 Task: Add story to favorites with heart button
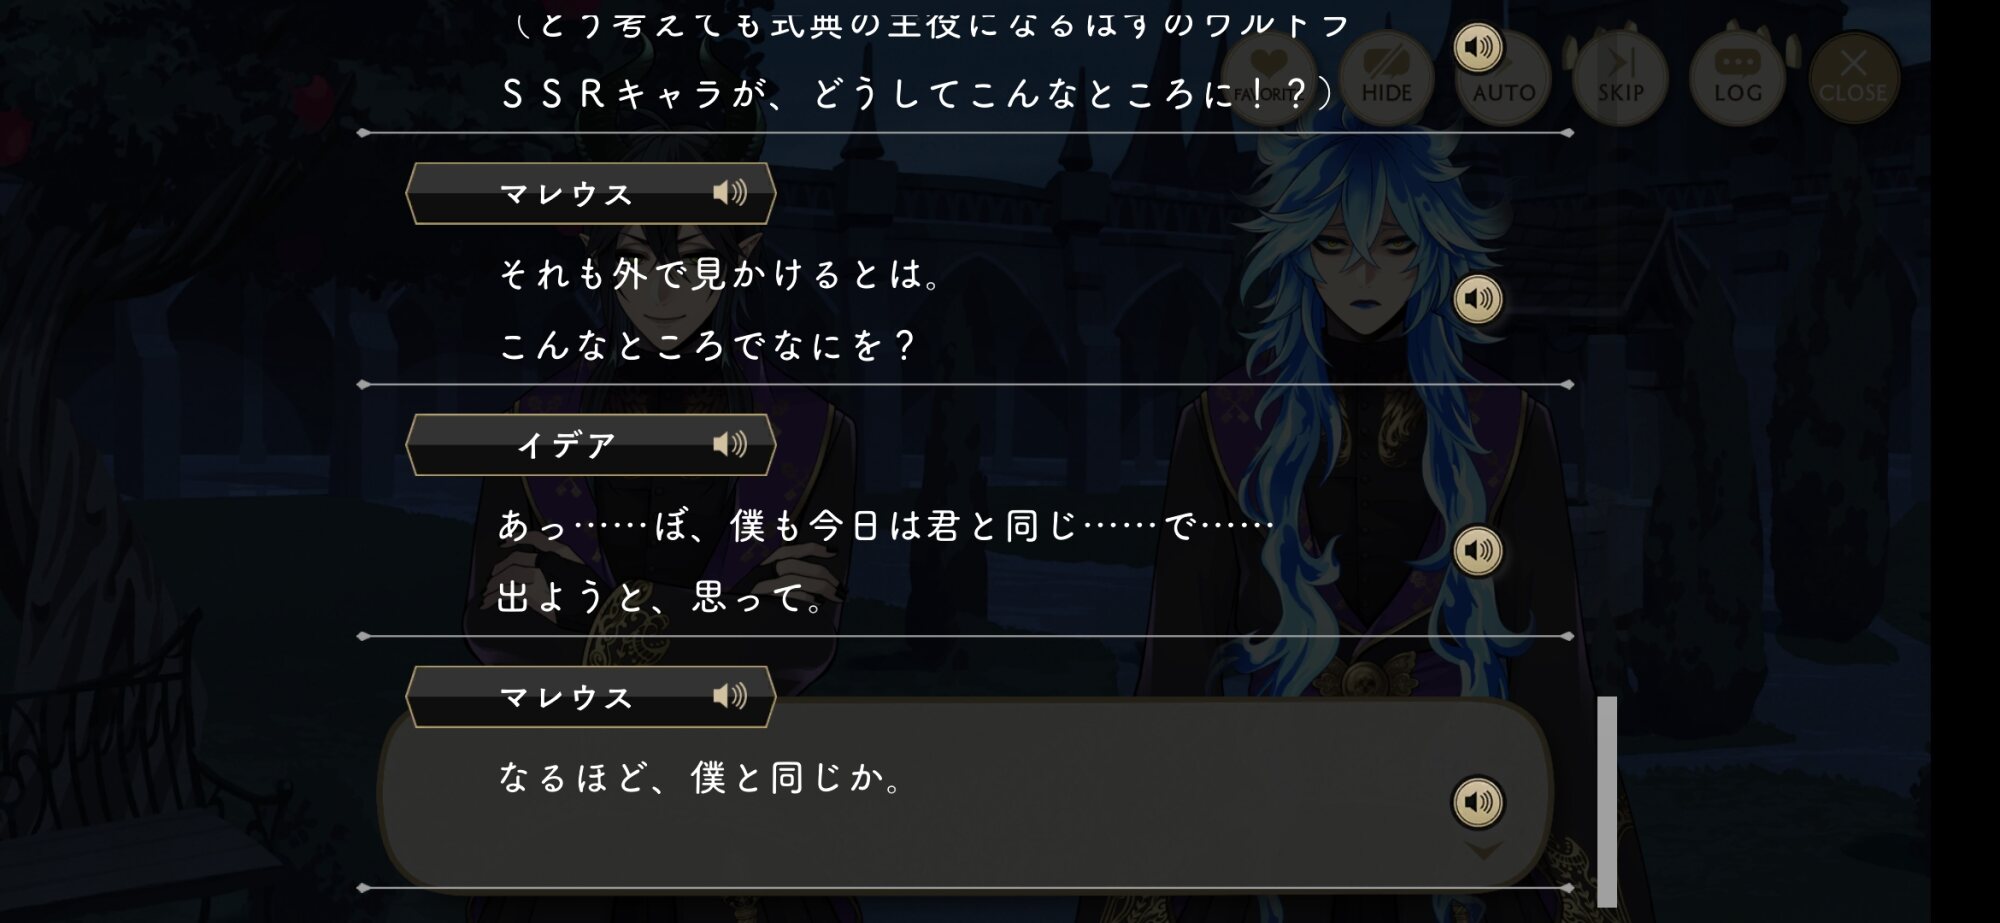(1269, 77)
